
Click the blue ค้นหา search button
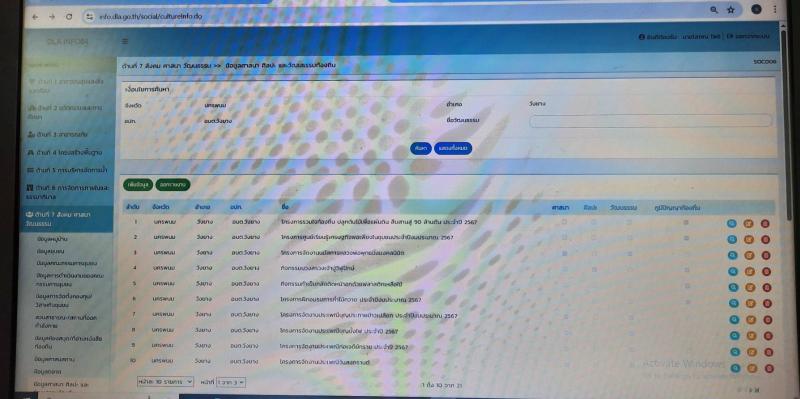pyautogui.click(x=421, y=148)
